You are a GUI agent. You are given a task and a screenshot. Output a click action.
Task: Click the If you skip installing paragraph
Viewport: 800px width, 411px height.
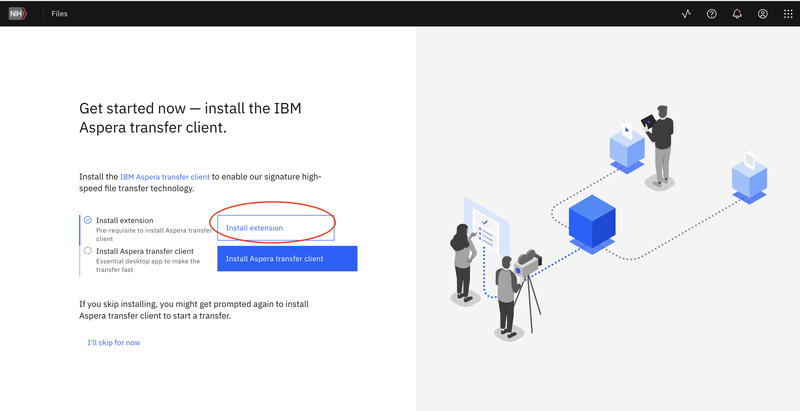click(194, 310)
